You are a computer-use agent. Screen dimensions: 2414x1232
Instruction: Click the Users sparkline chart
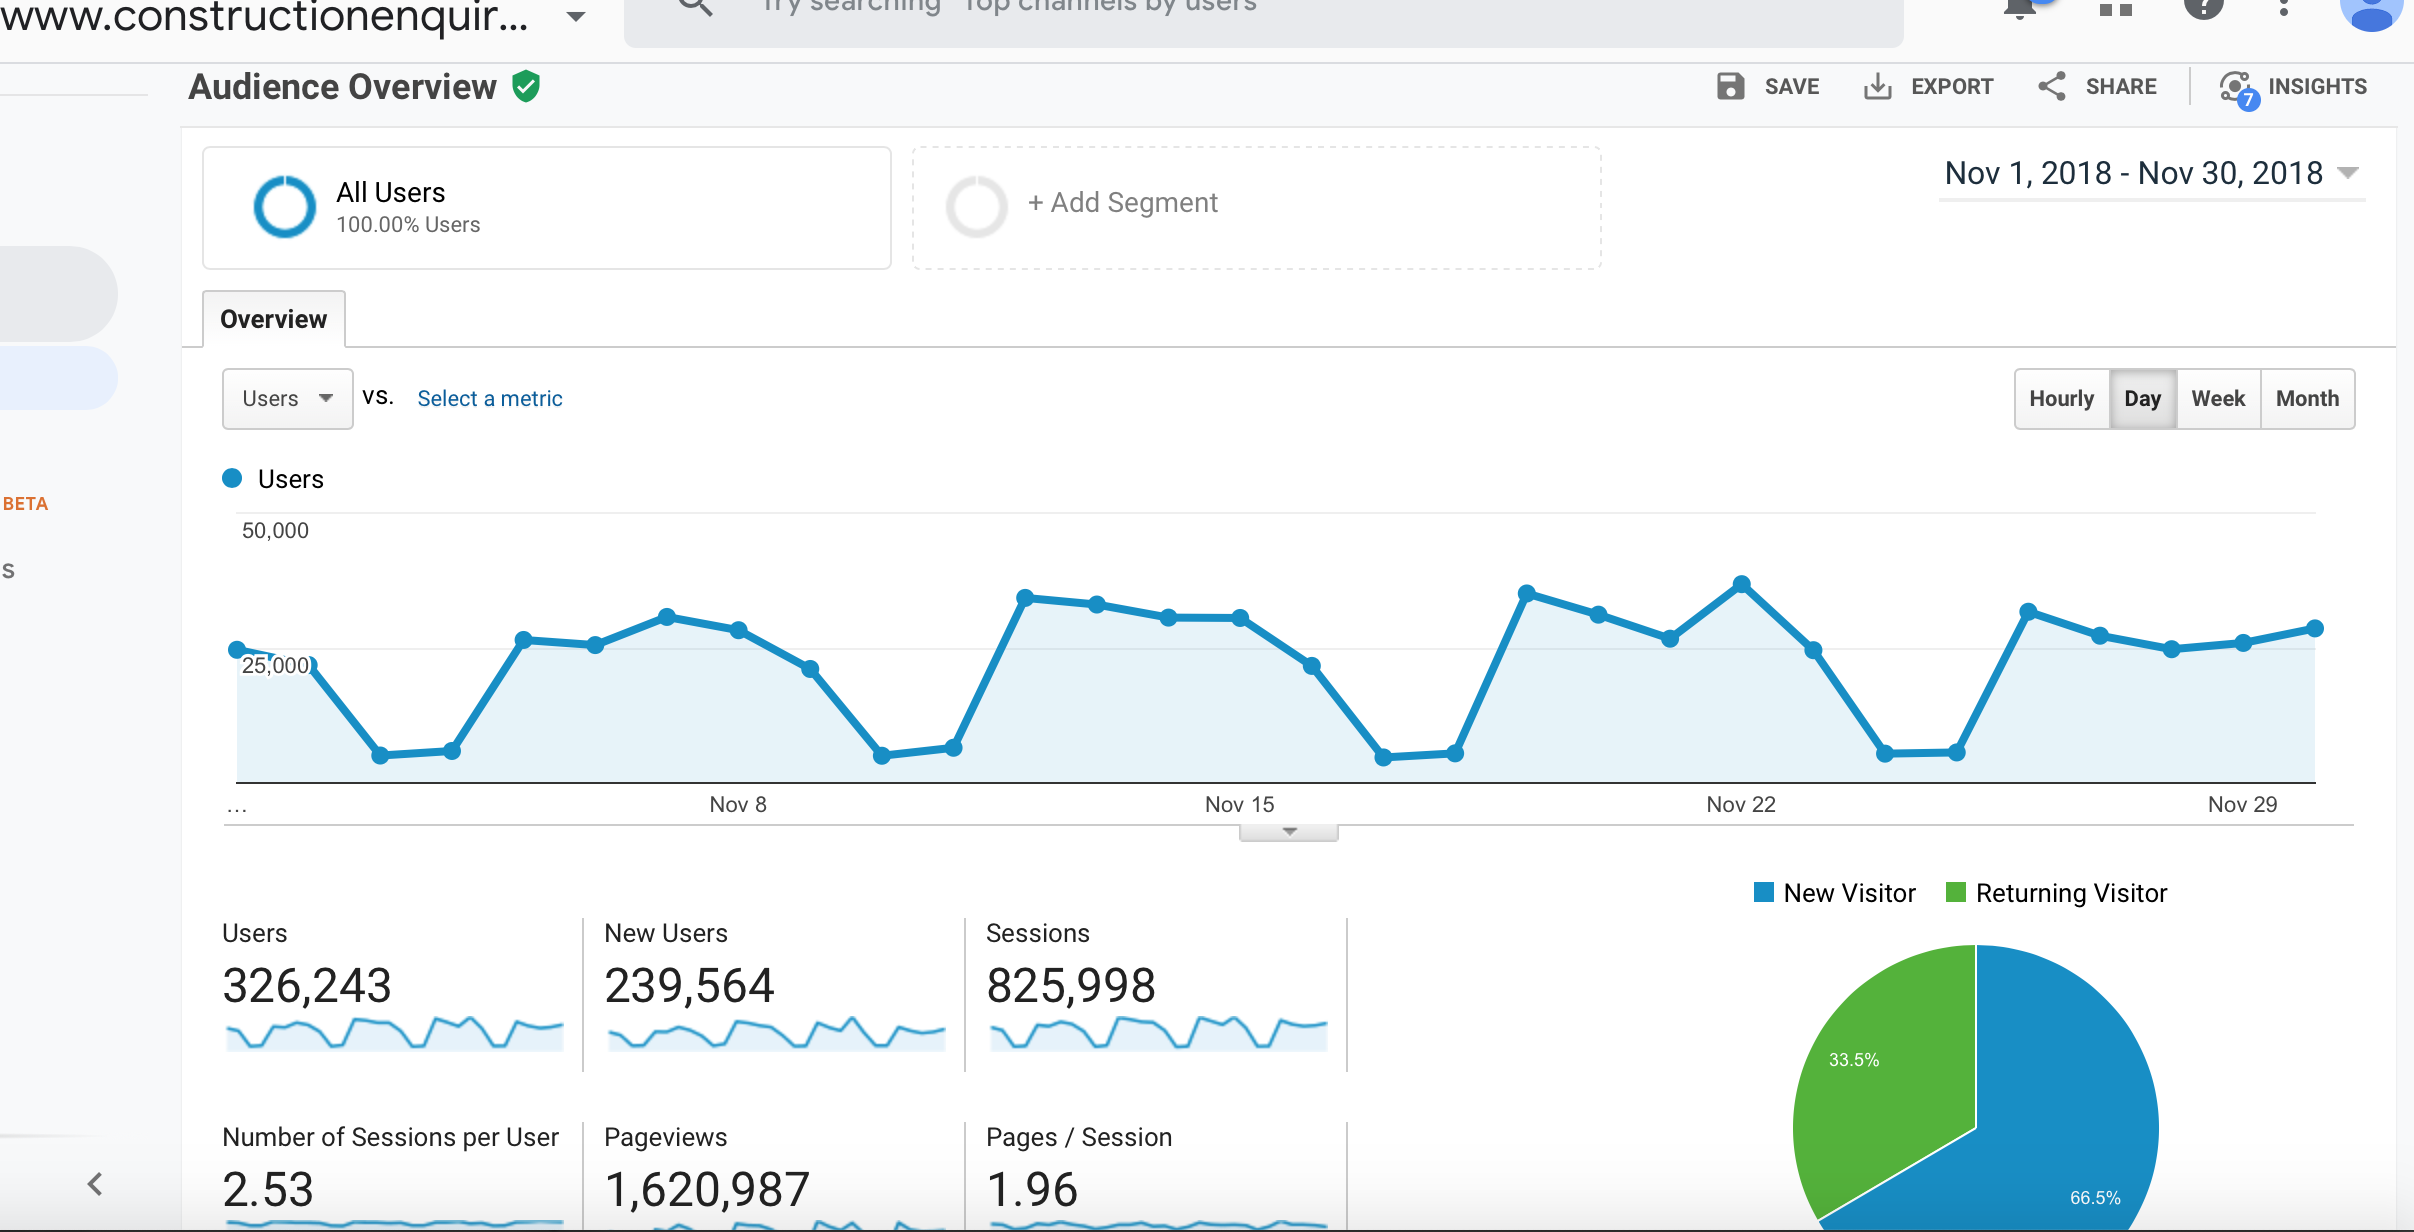tap(394, 1033)
